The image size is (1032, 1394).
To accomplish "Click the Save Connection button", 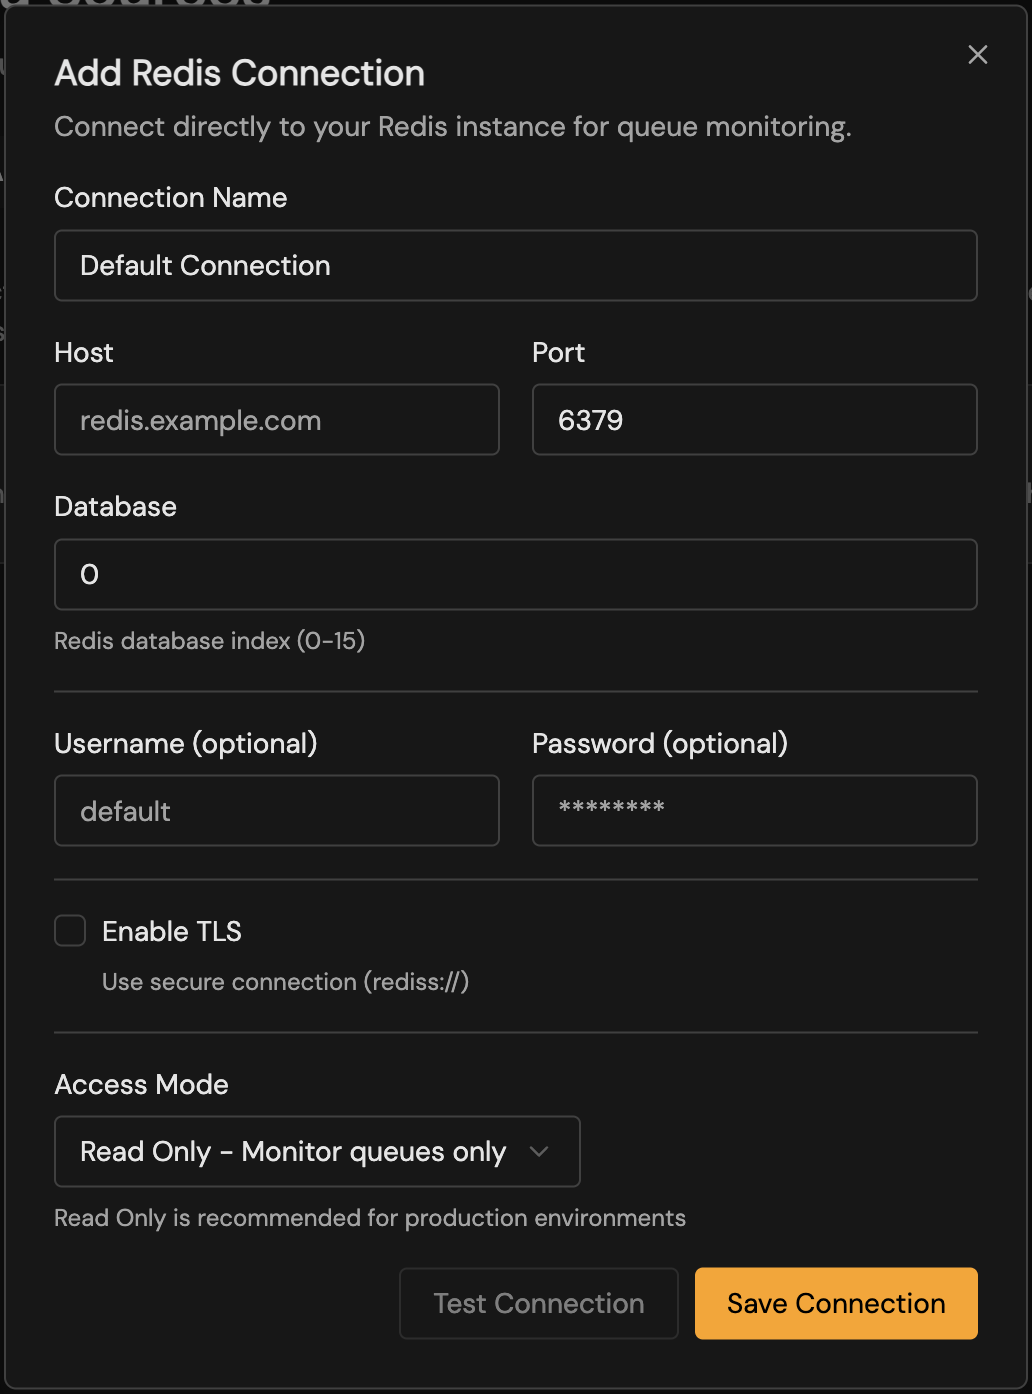I will [835, 1303].
